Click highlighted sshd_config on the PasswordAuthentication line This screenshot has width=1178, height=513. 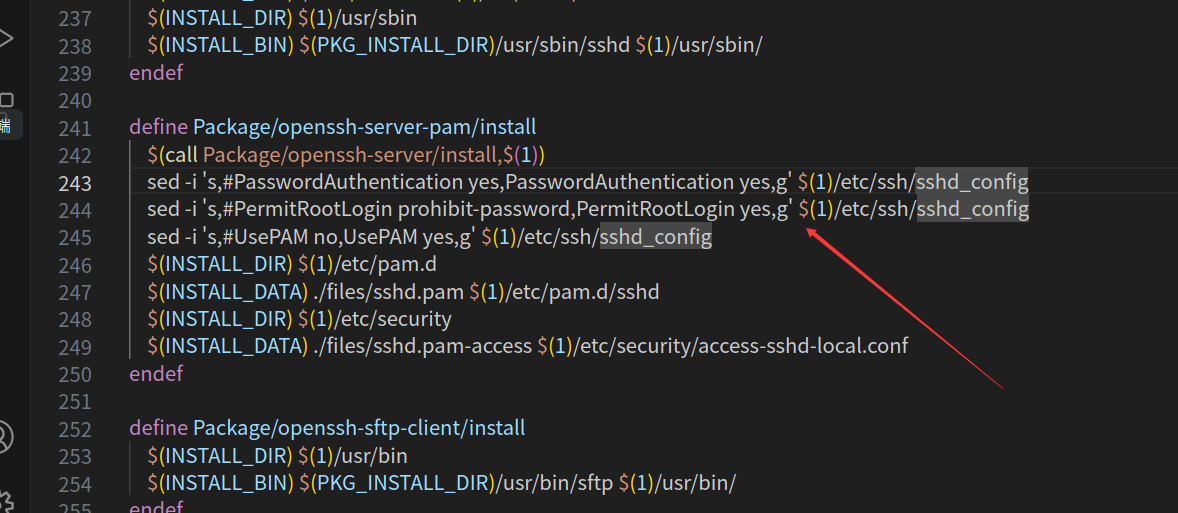972,182
